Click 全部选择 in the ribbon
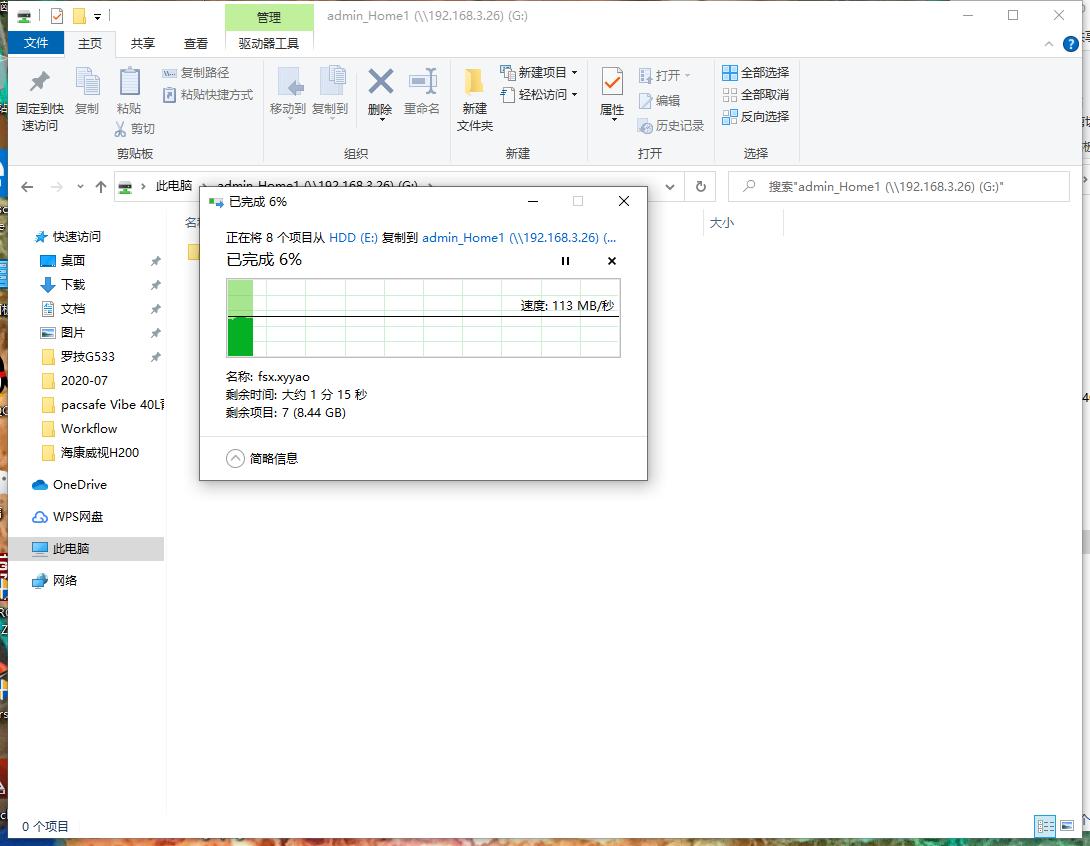The image size is (1090, 846). coord(756,72)
